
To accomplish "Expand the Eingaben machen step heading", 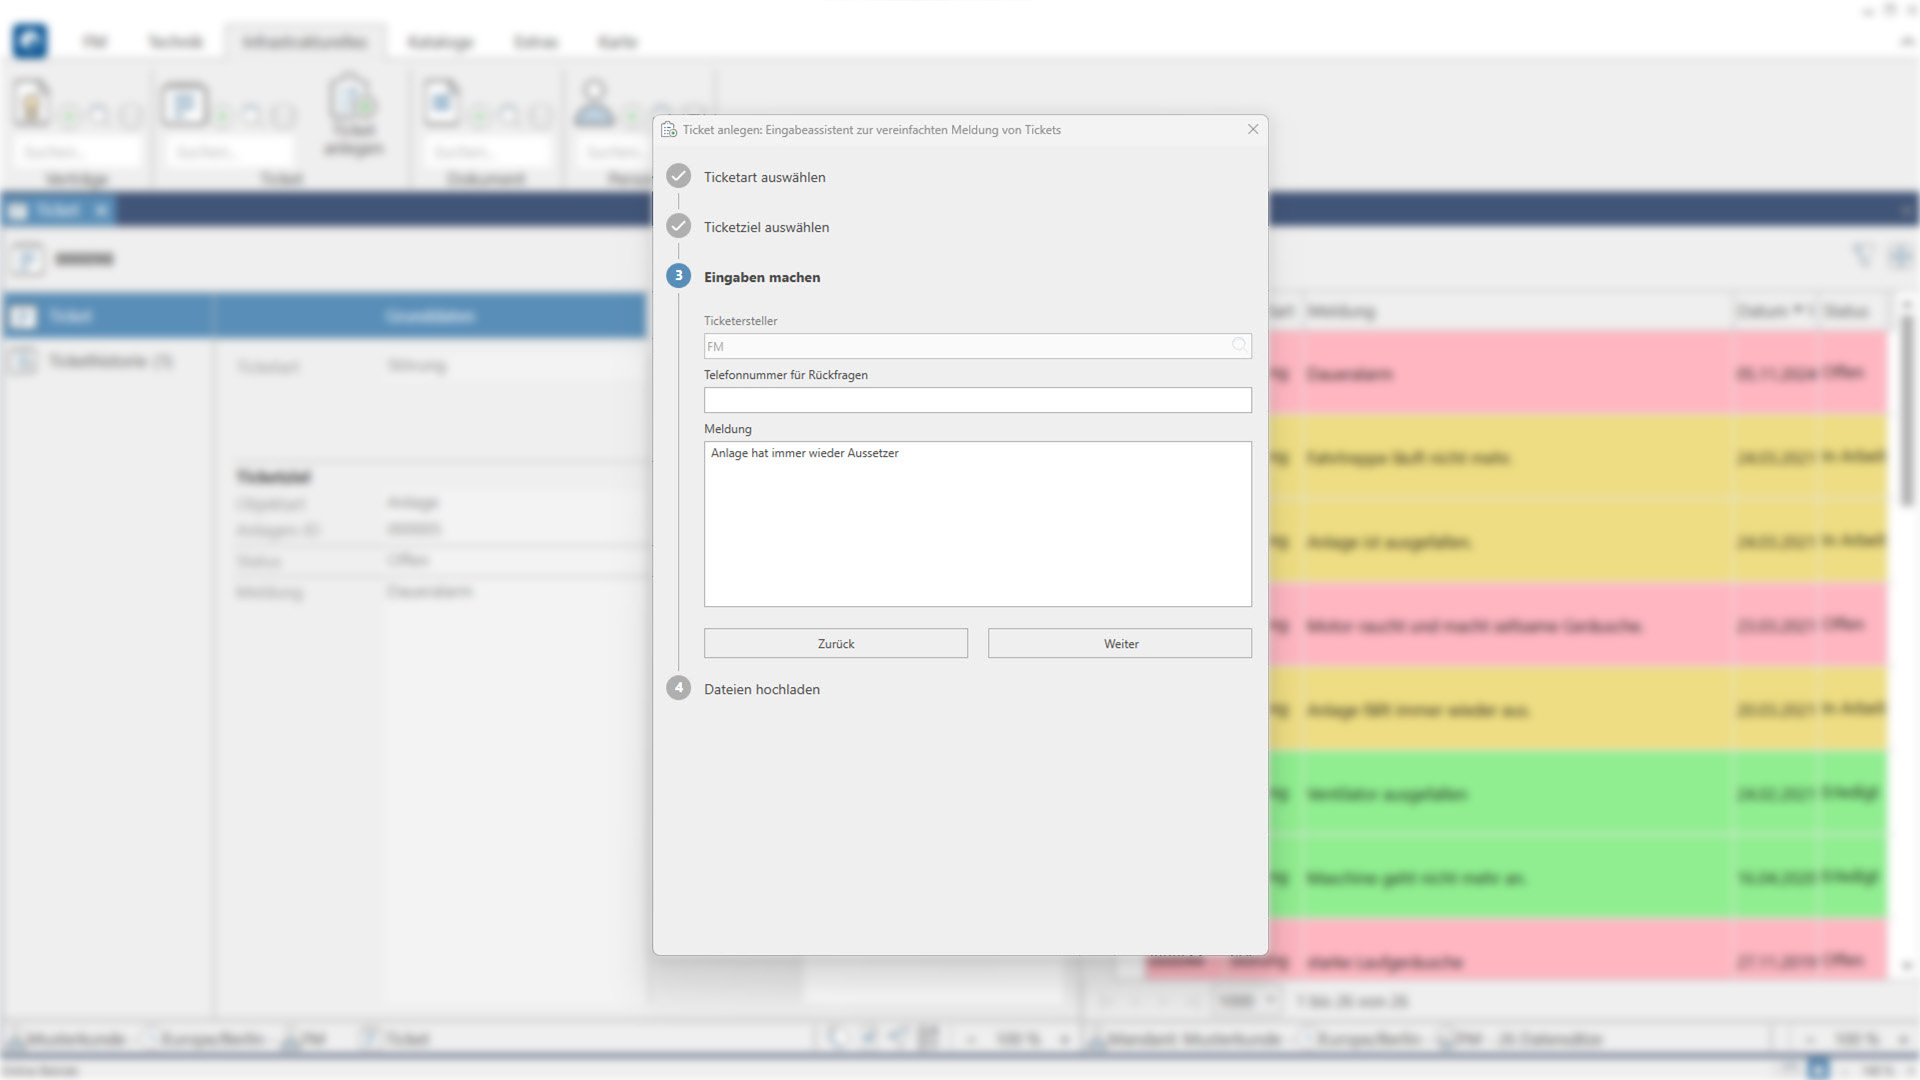I will 761,277.
